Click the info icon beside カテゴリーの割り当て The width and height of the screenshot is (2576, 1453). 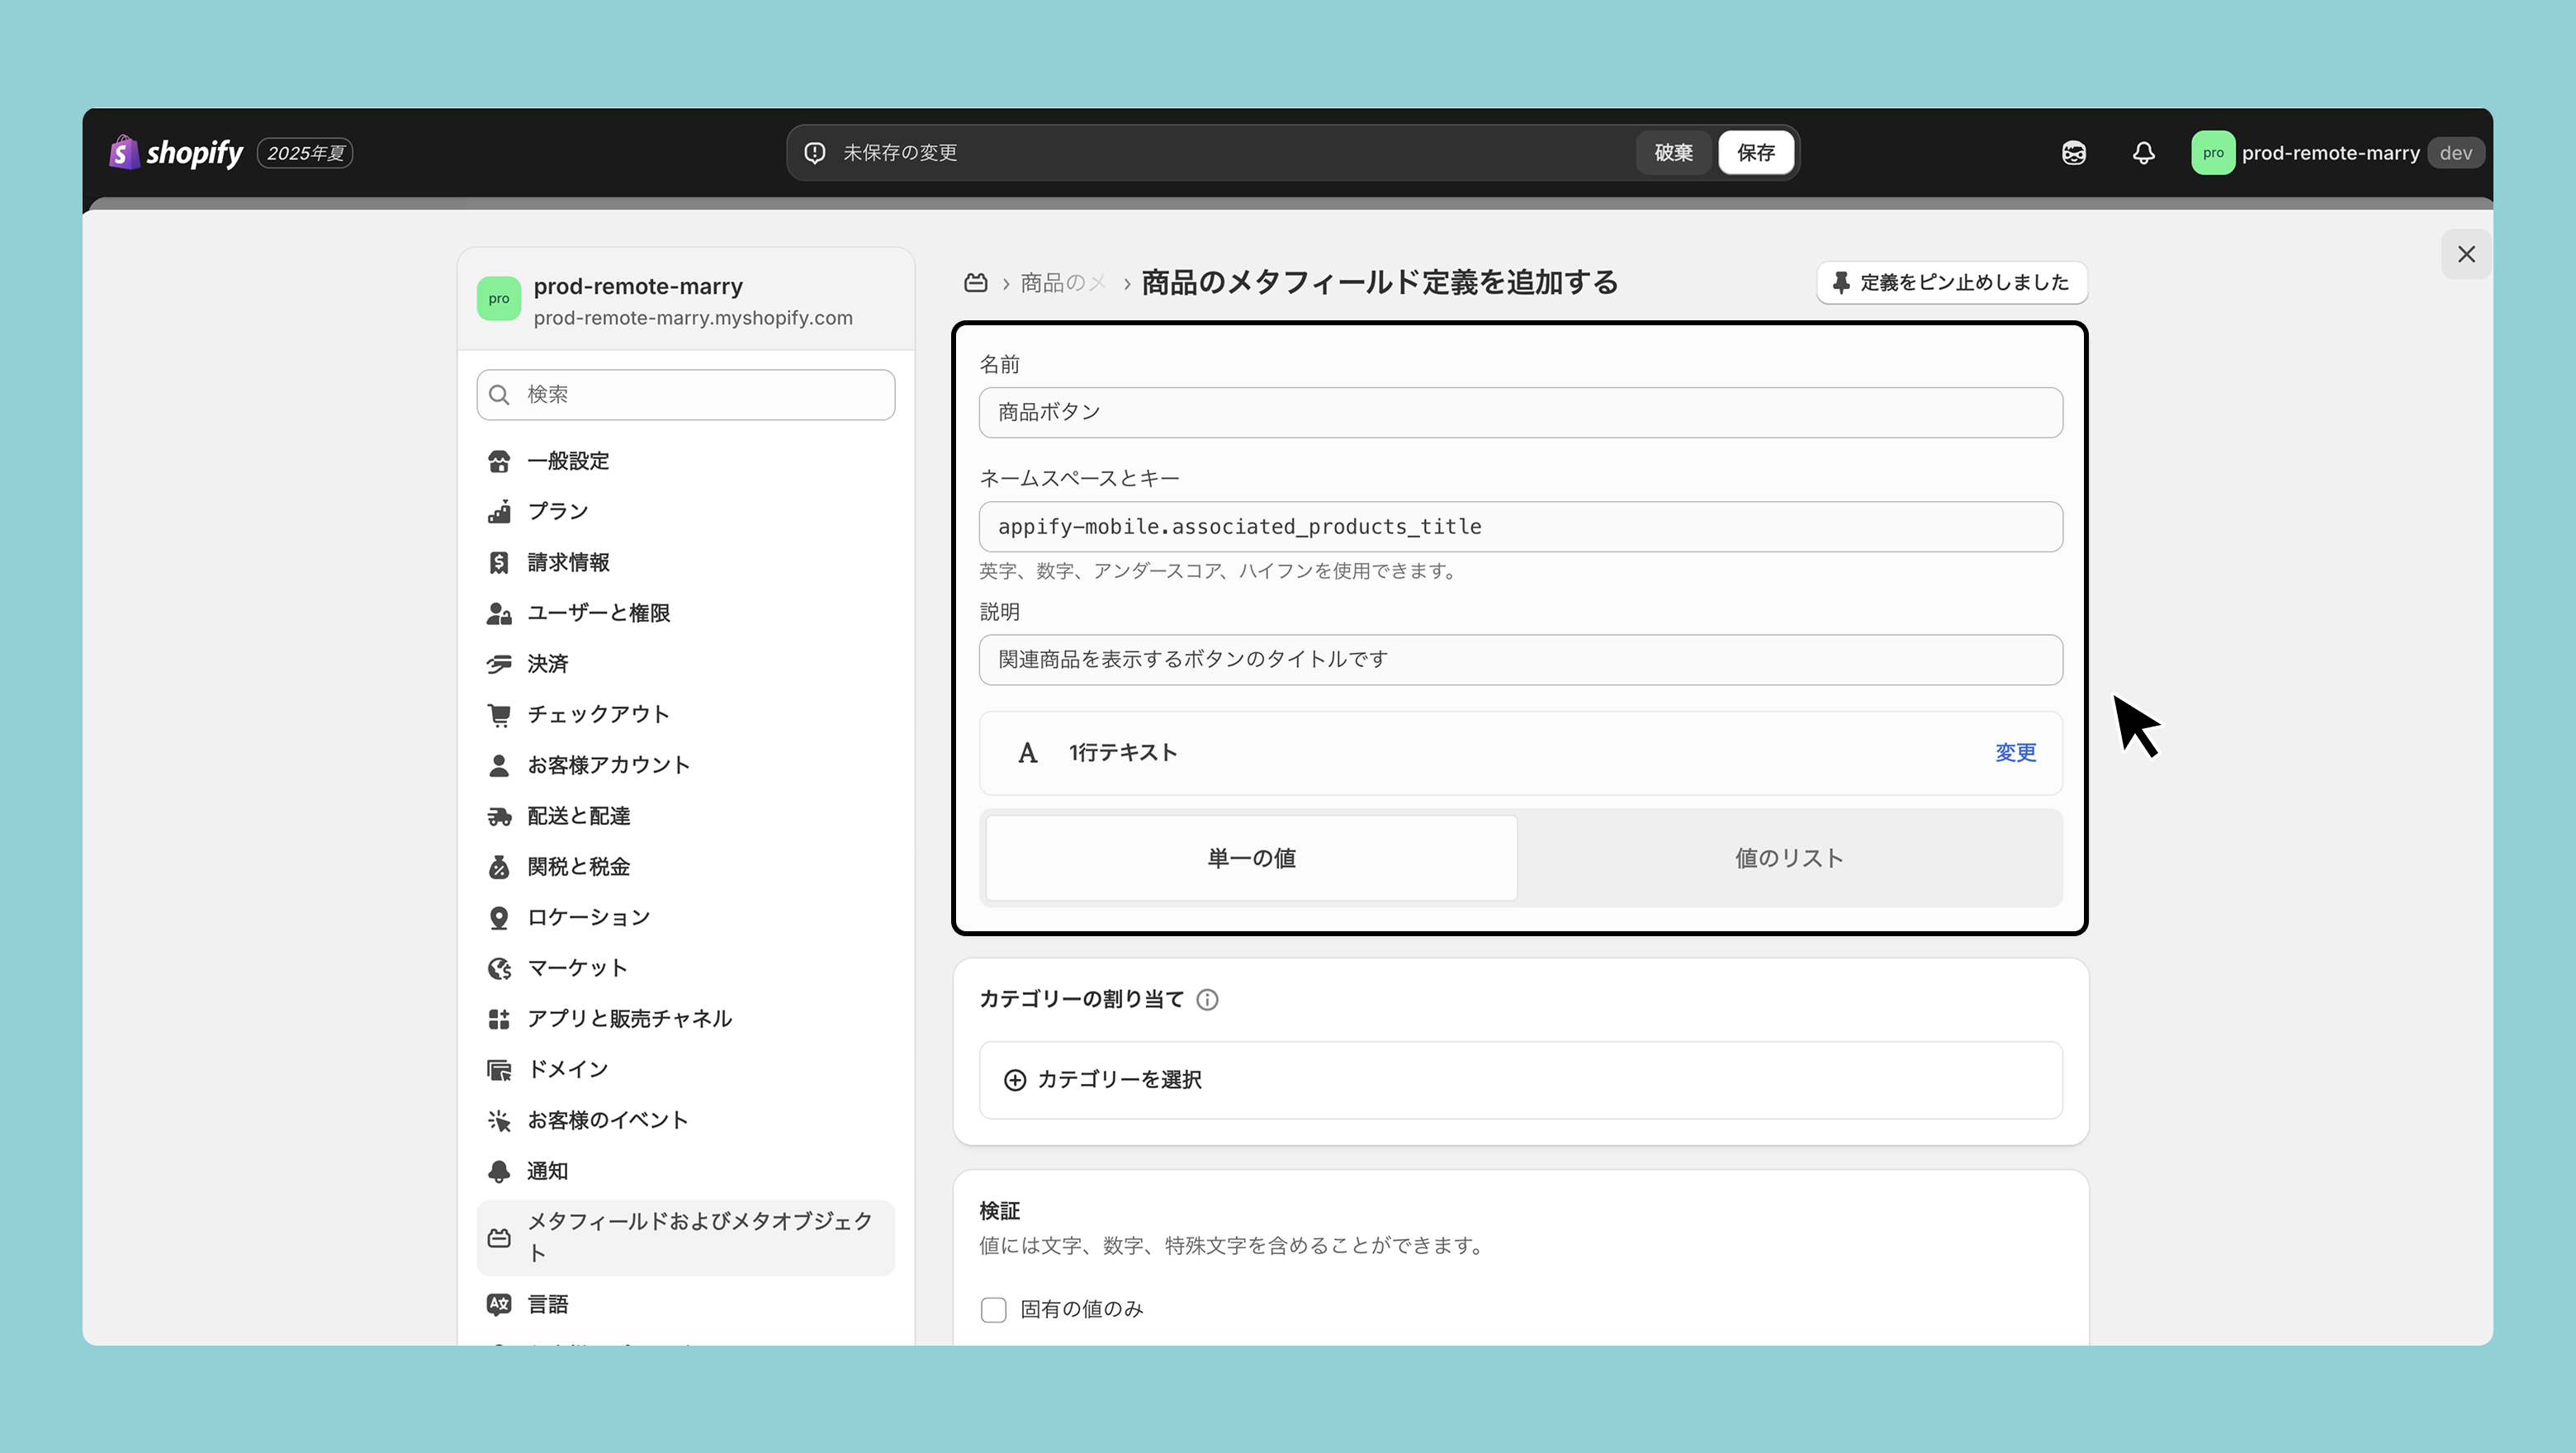coord(1207,999)
